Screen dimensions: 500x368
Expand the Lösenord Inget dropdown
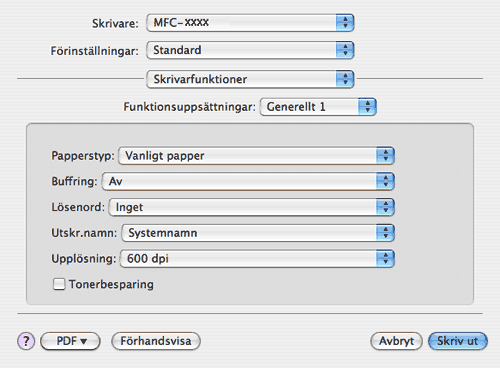[252, 207]
